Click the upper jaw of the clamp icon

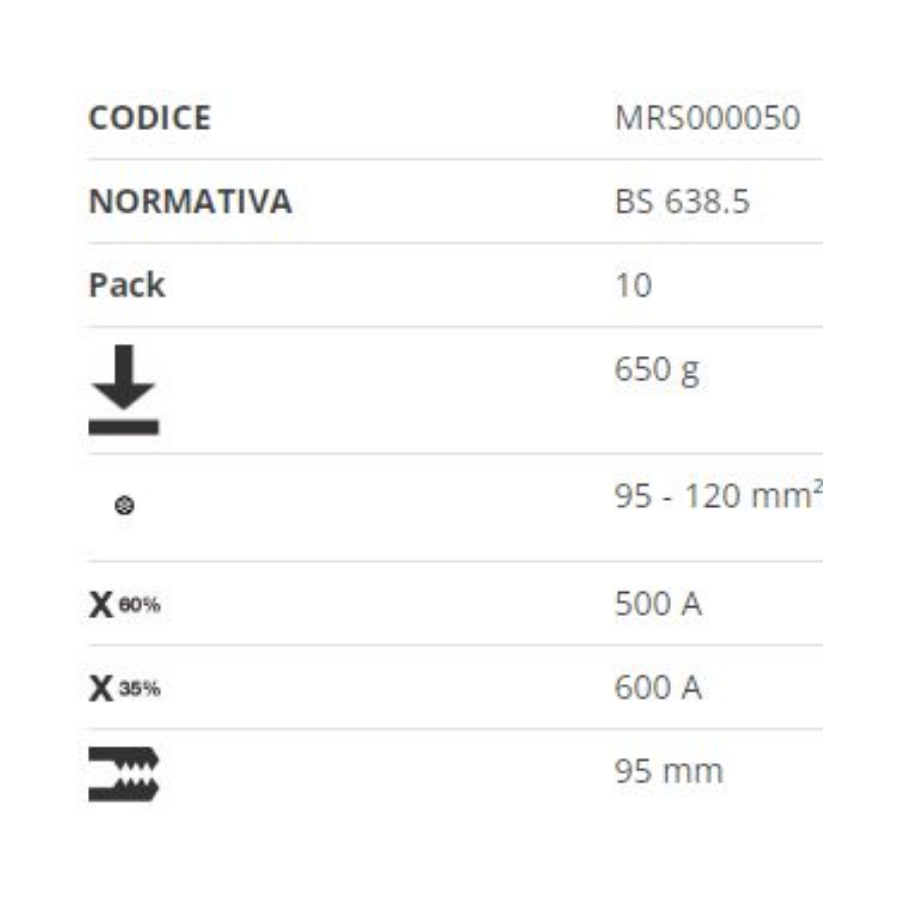(123, 758)
